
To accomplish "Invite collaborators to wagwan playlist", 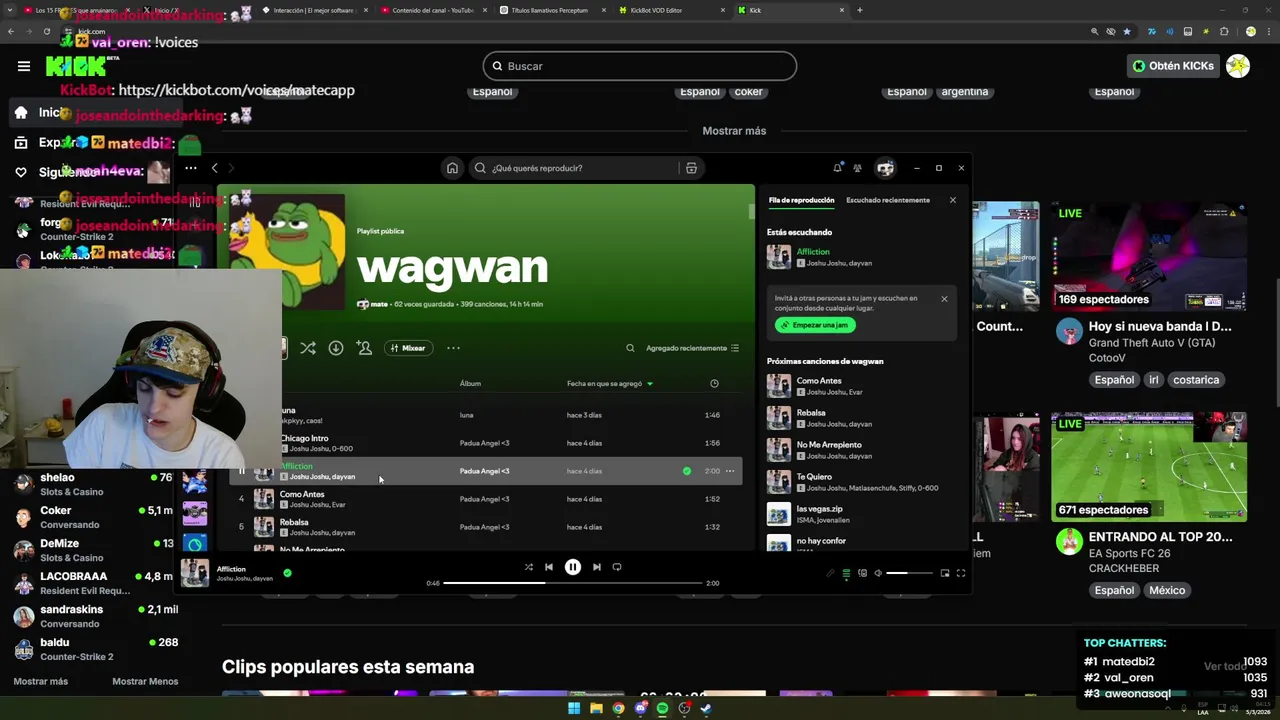I will [364, 348].
